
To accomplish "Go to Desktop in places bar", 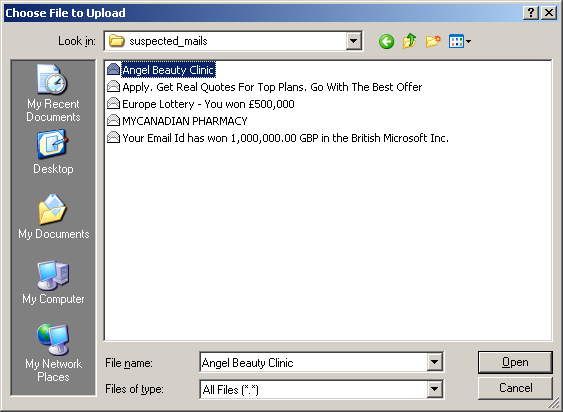I will (53, 152).
